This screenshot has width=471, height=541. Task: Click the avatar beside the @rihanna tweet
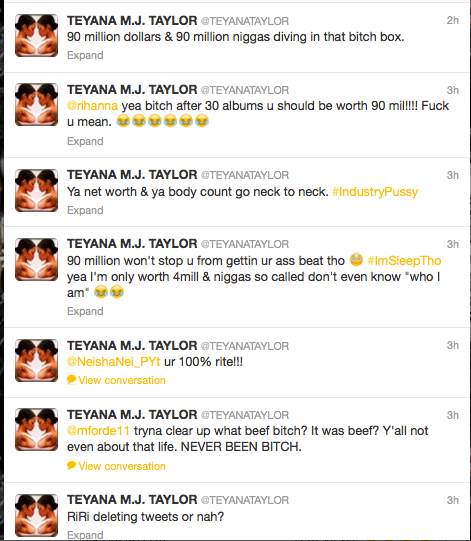pyautogui.click(x=36, y=104)
